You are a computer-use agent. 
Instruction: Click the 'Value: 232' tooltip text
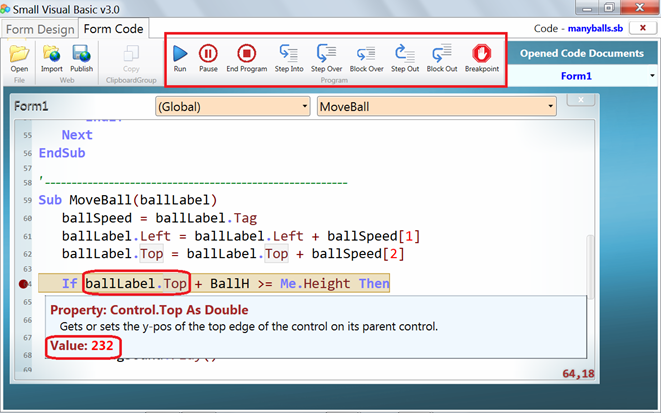(x=82, y=346)
